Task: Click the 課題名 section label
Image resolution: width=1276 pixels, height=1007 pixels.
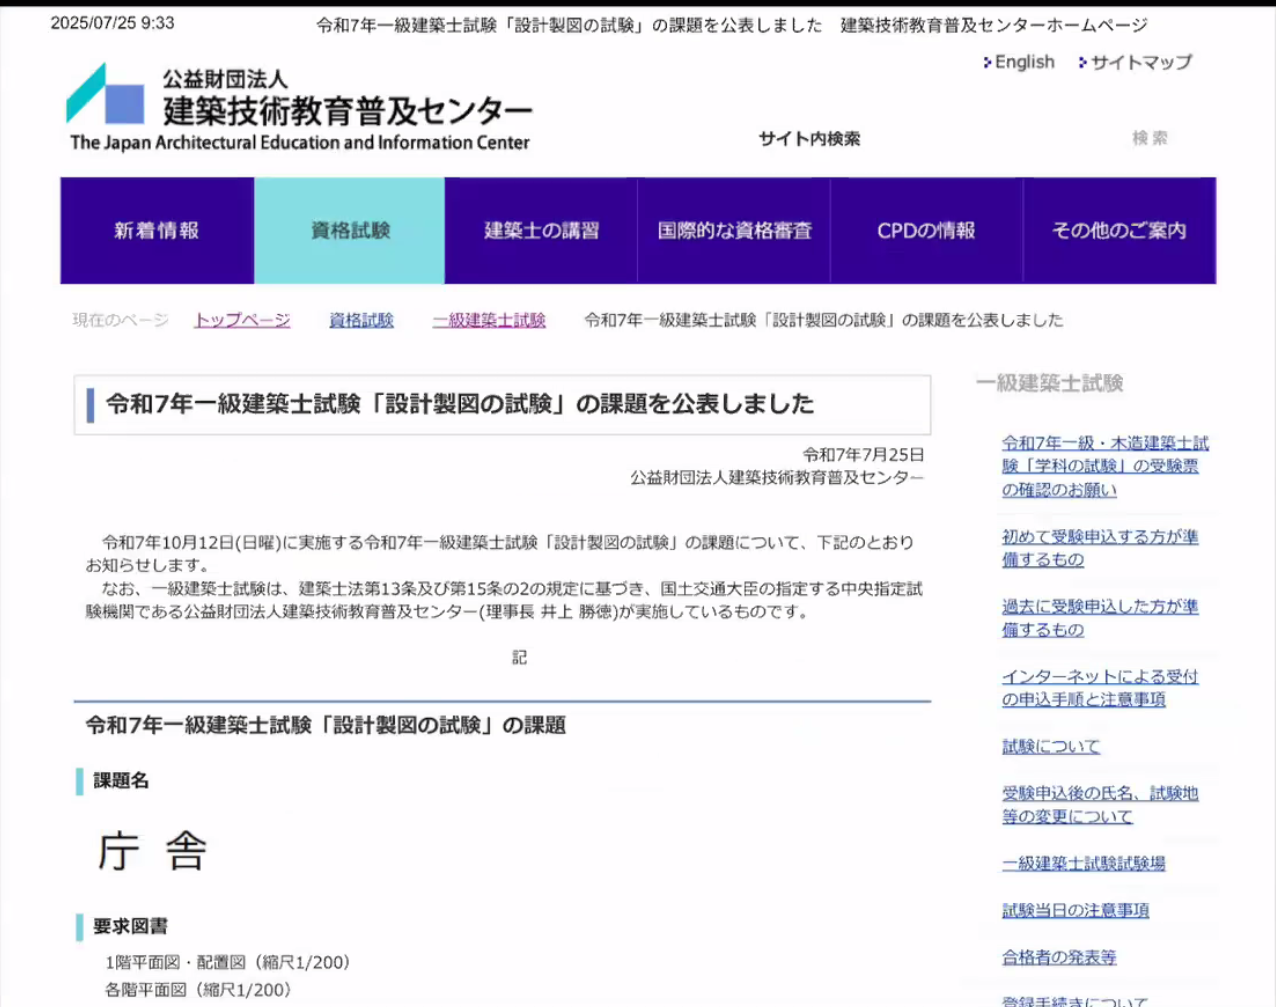Action: pyautogui.click(x=121, y=781)
